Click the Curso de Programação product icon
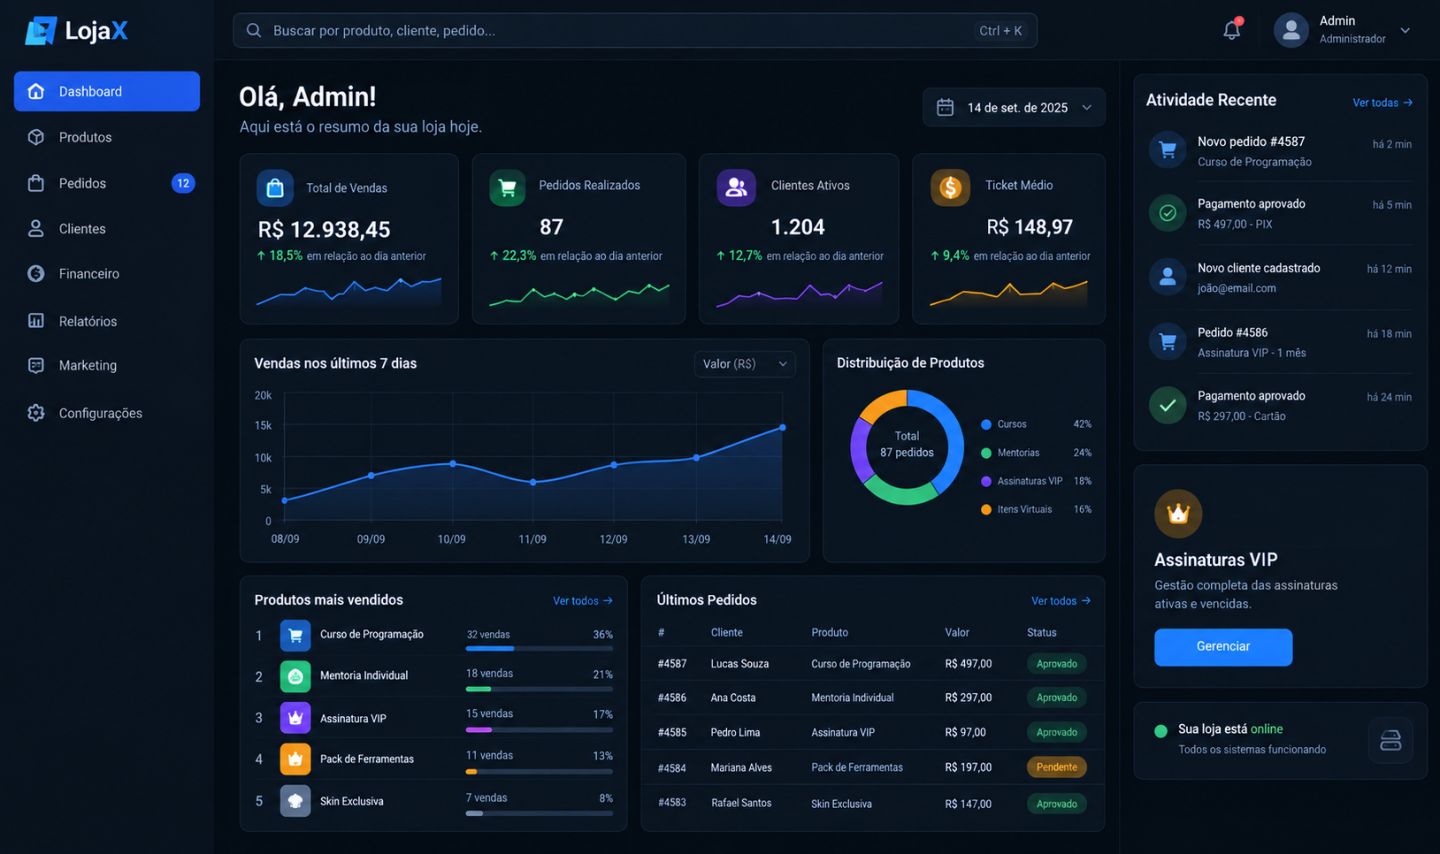This screenshot has width=1440, height=854. [295, 635]
